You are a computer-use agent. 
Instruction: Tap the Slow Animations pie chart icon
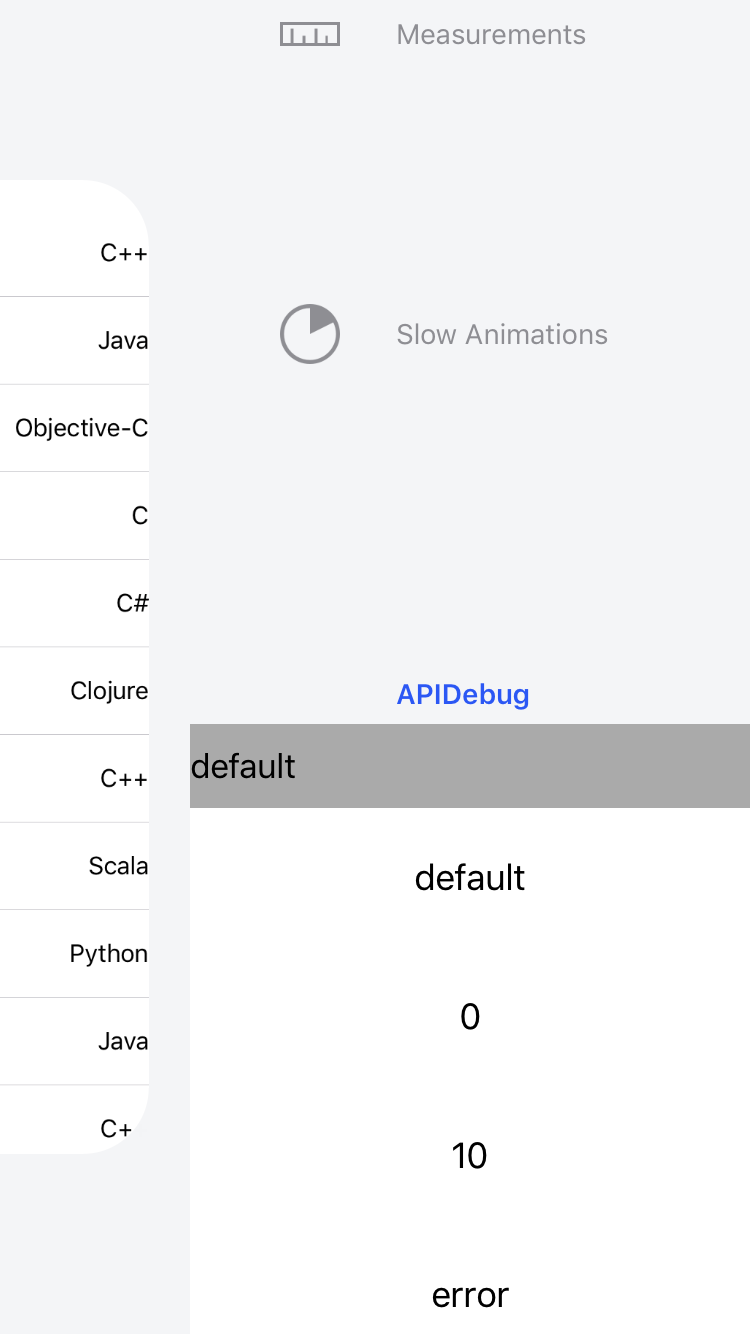tap(309, 334)
